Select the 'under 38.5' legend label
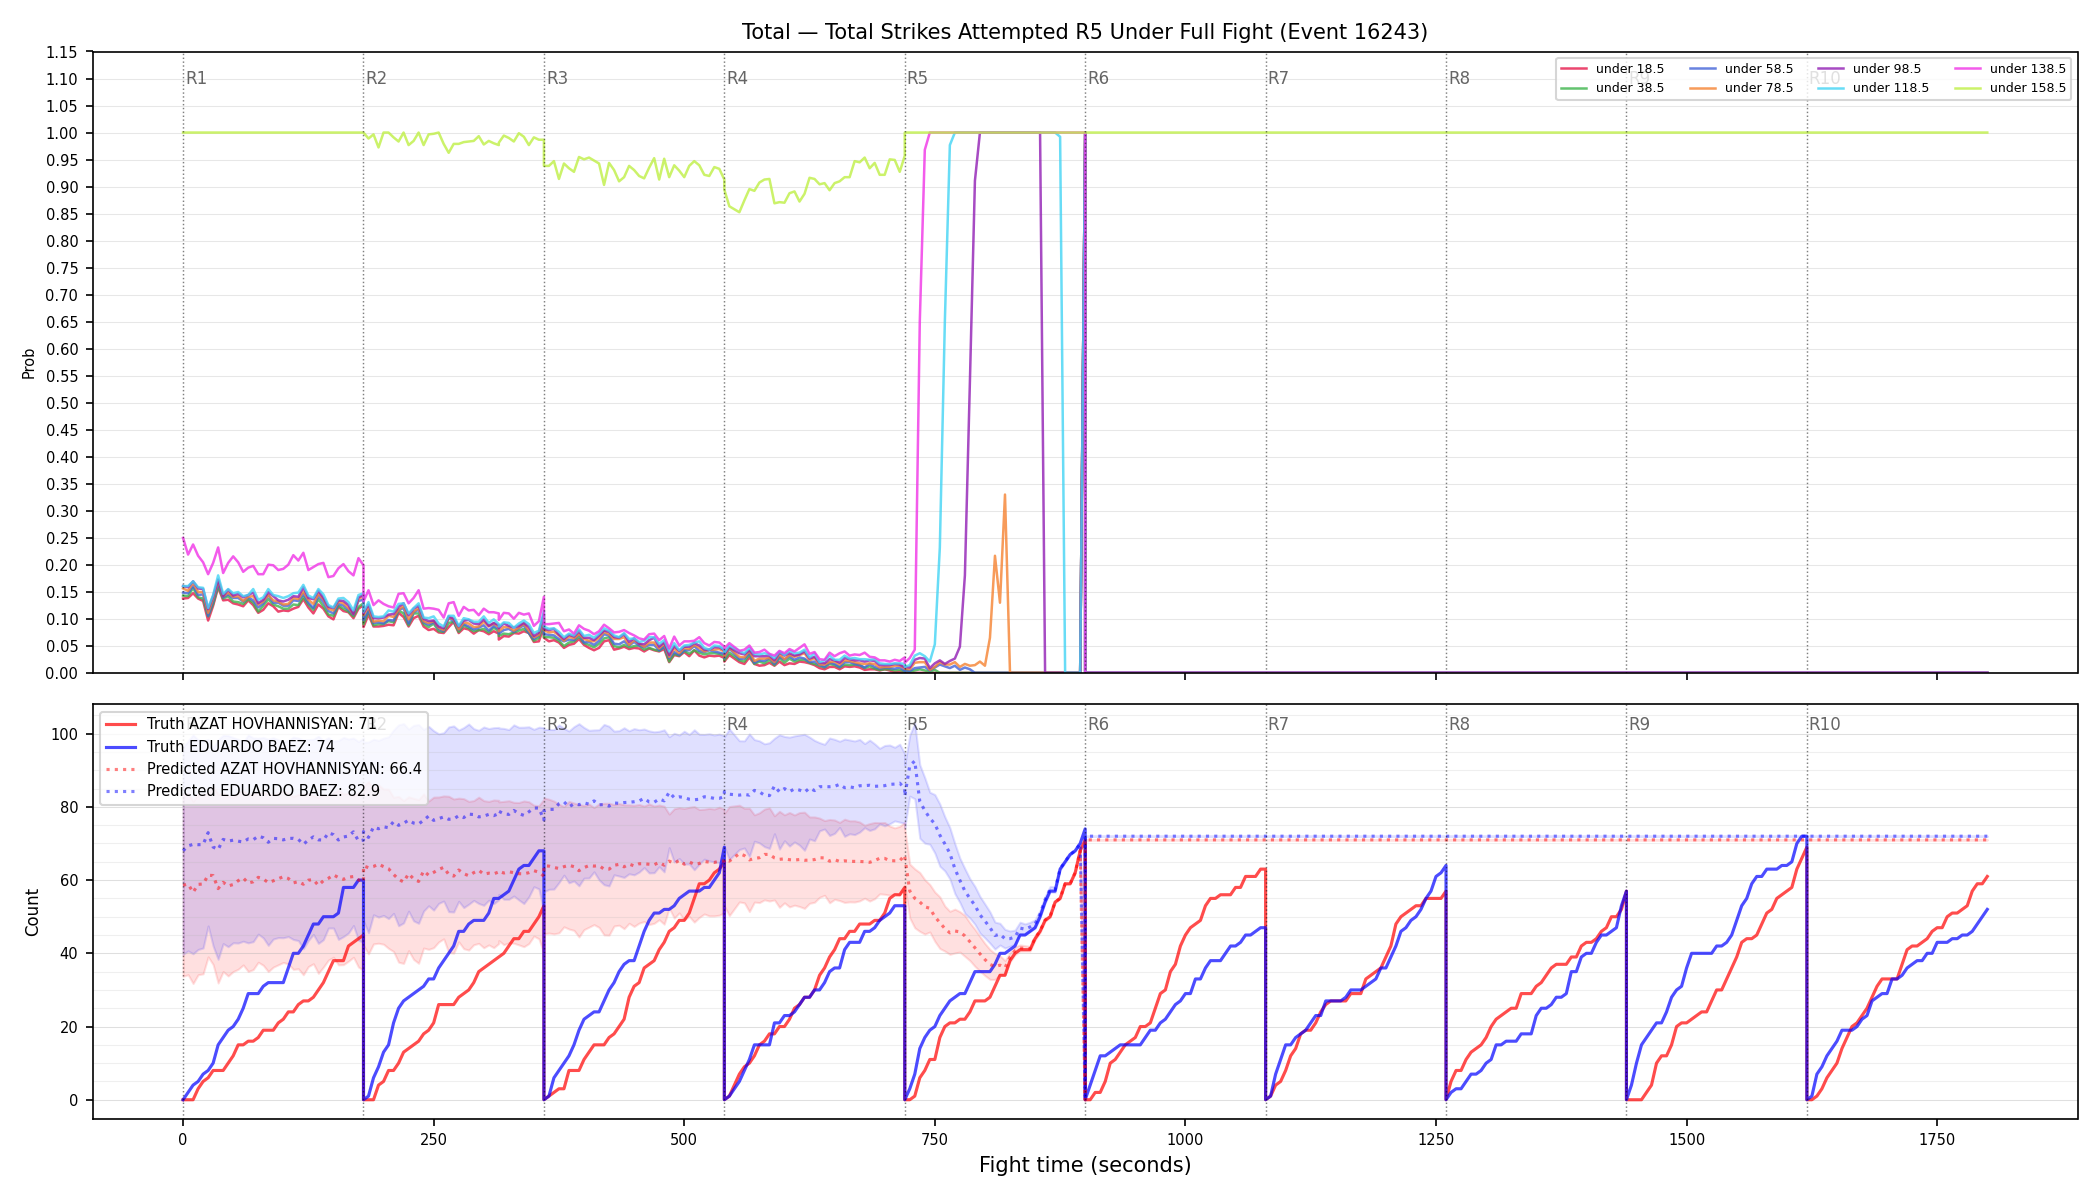This screenshot has width=2100, height=1200. 1630,88
